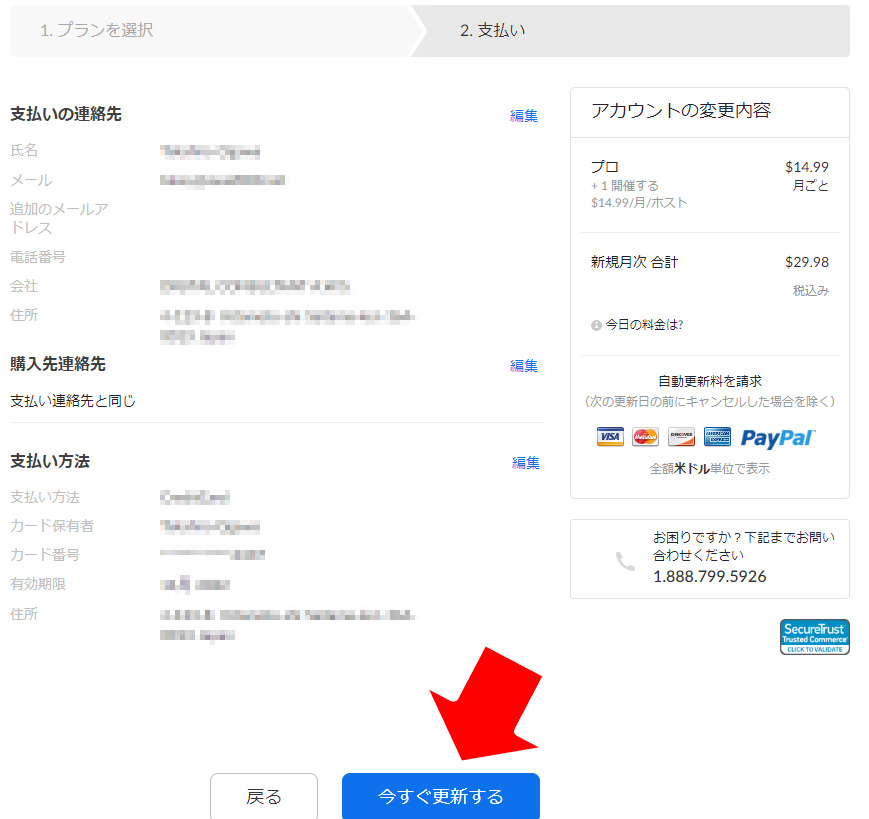869x819 pixels.
Task: Click the 支払い連絡先と同じ text
Action: click(73, 401)
